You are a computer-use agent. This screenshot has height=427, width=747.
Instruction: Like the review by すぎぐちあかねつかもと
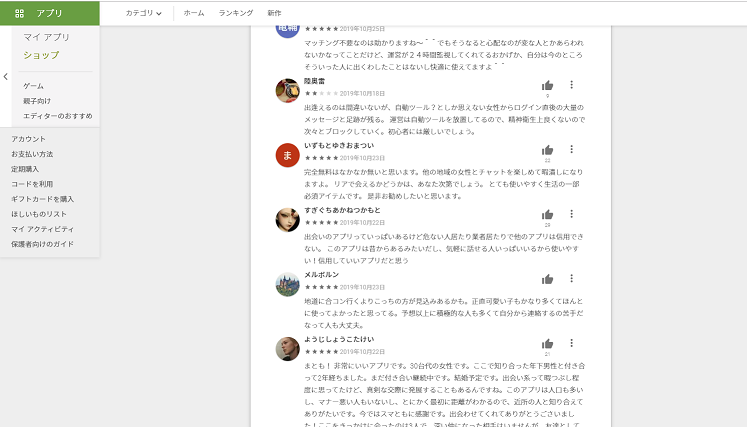[547, 214]
